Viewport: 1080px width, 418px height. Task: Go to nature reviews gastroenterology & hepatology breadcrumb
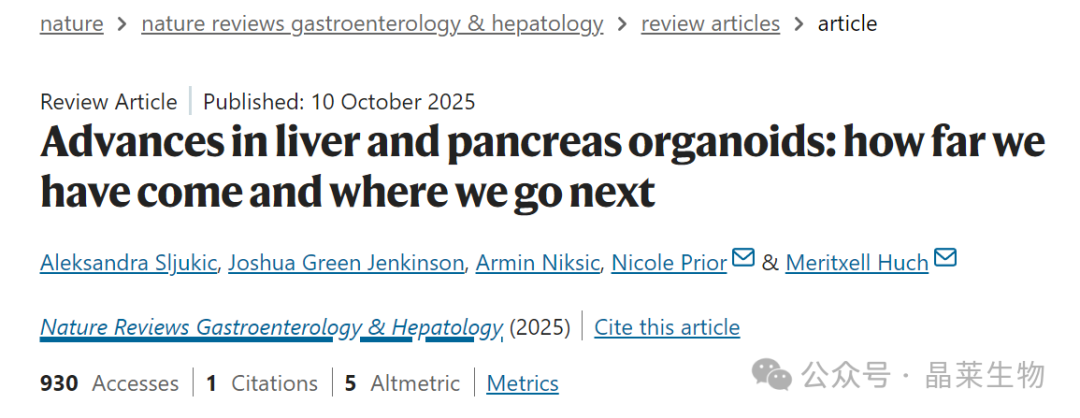coord(372,24)
